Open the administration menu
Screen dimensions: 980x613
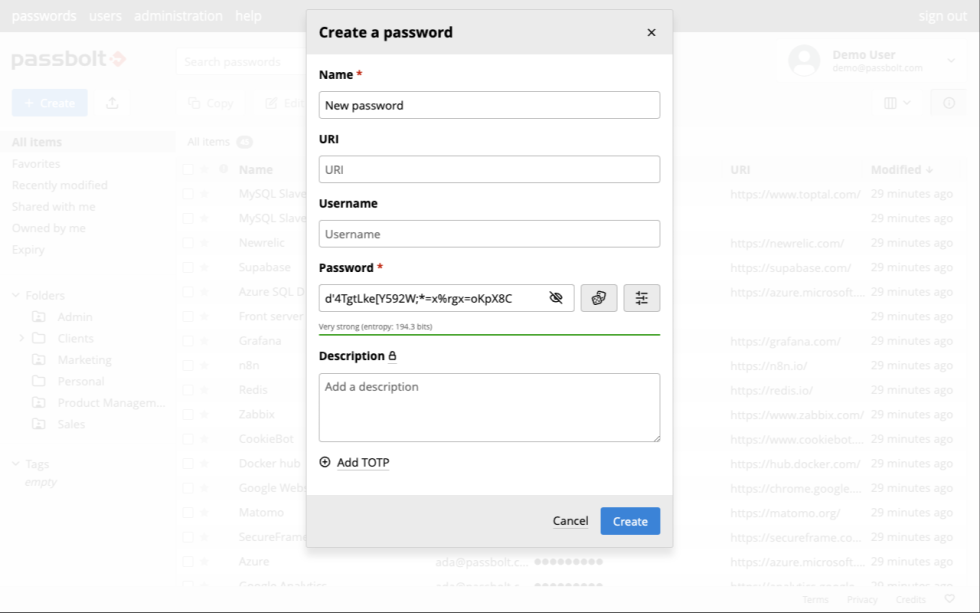pos(178,16)
